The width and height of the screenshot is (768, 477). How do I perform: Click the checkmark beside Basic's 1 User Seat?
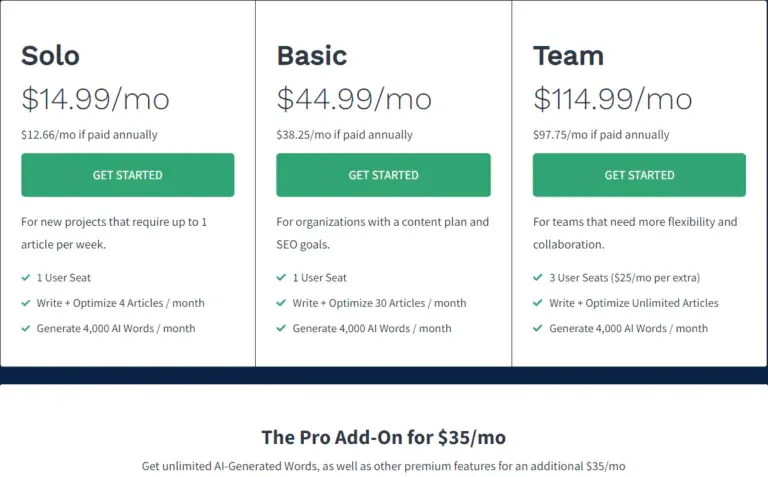[281, 277]
